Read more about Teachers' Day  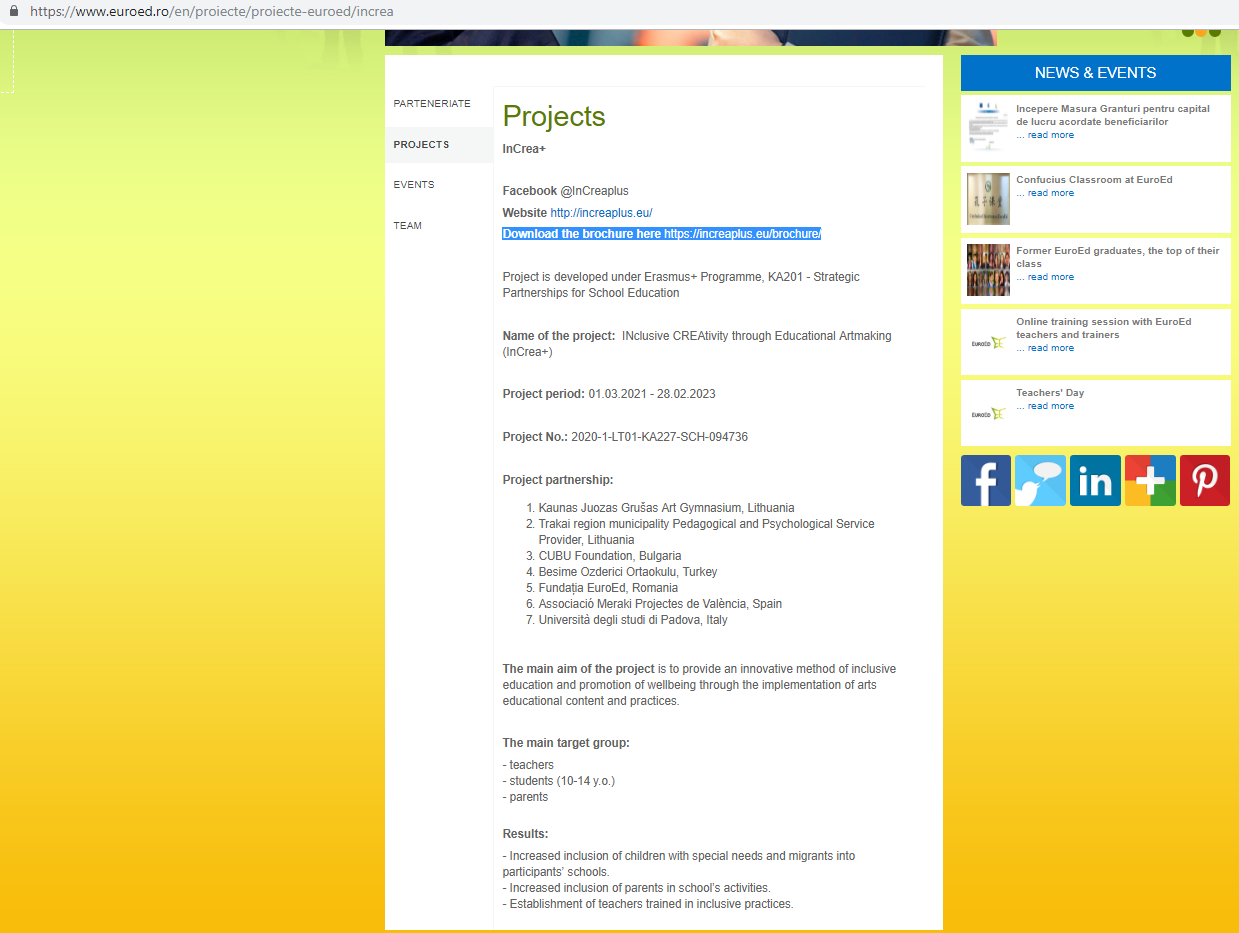1050,406
